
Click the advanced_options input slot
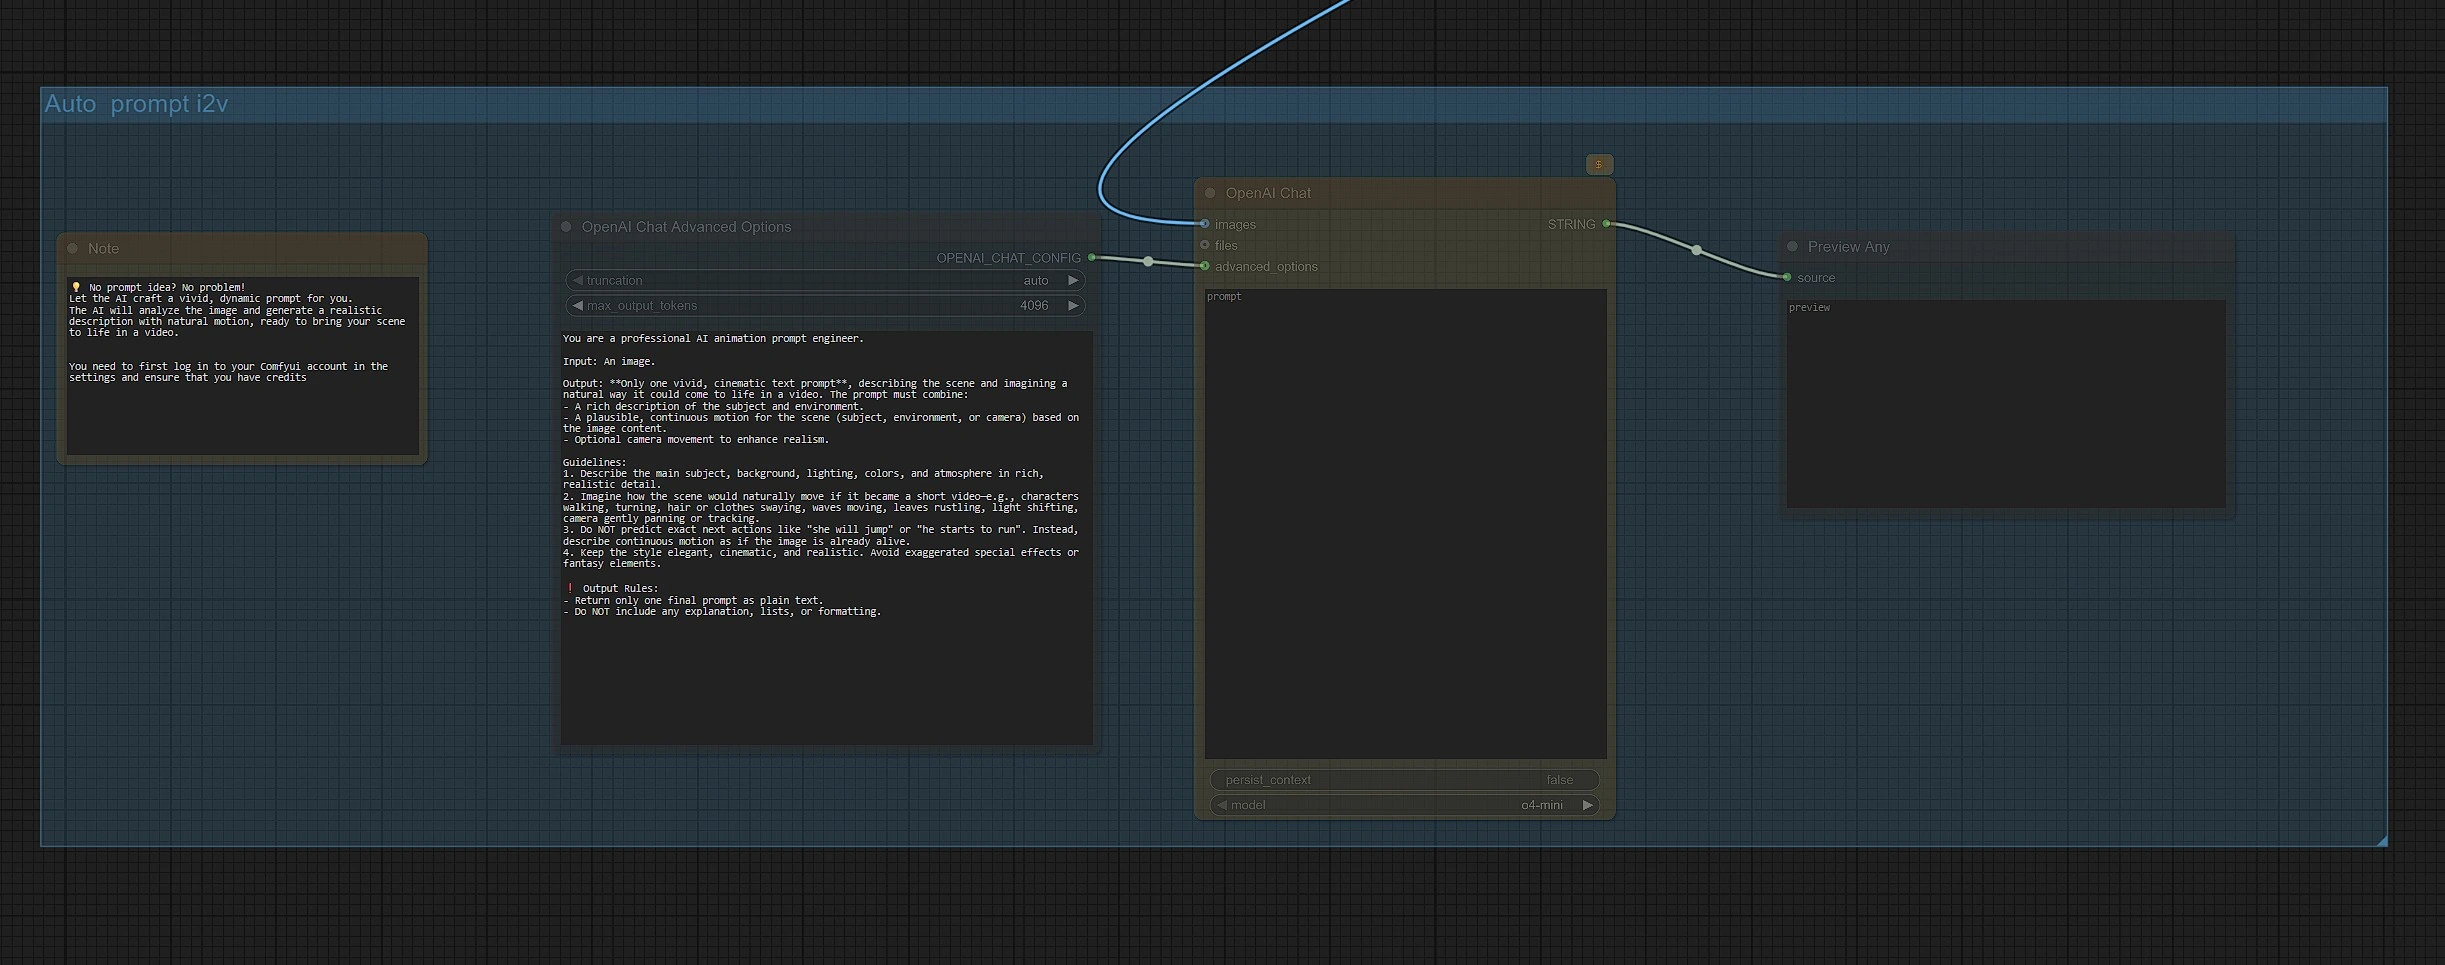click(1205, 266)
